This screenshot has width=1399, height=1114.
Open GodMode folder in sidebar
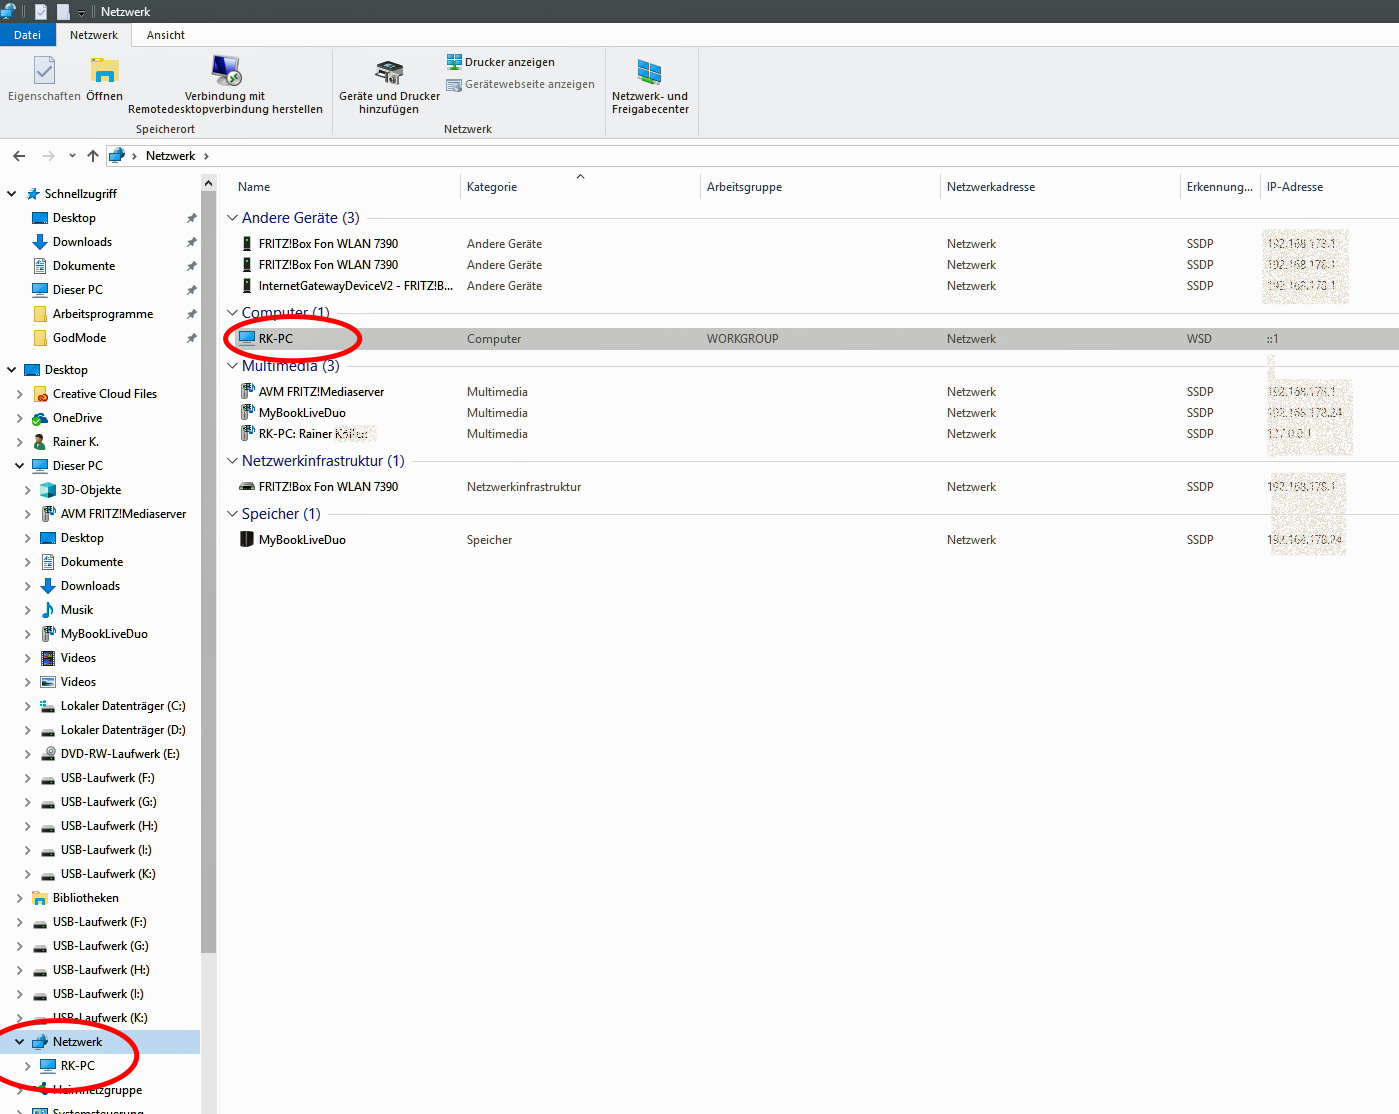[79, 338]
